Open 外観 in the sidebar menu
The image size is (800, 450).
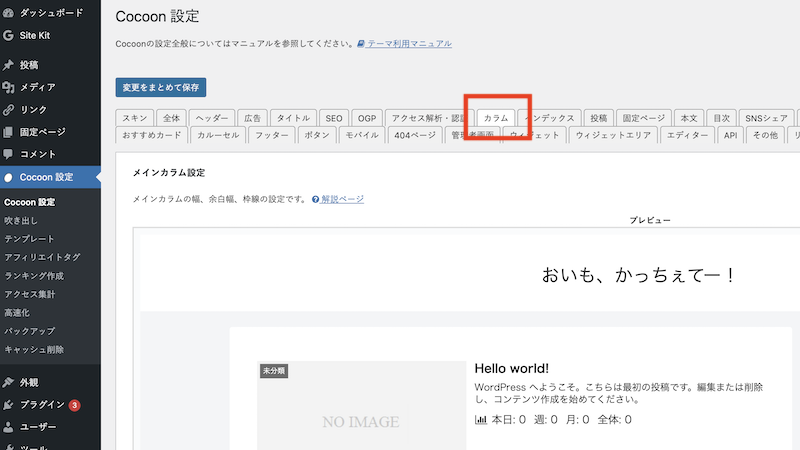29,382
